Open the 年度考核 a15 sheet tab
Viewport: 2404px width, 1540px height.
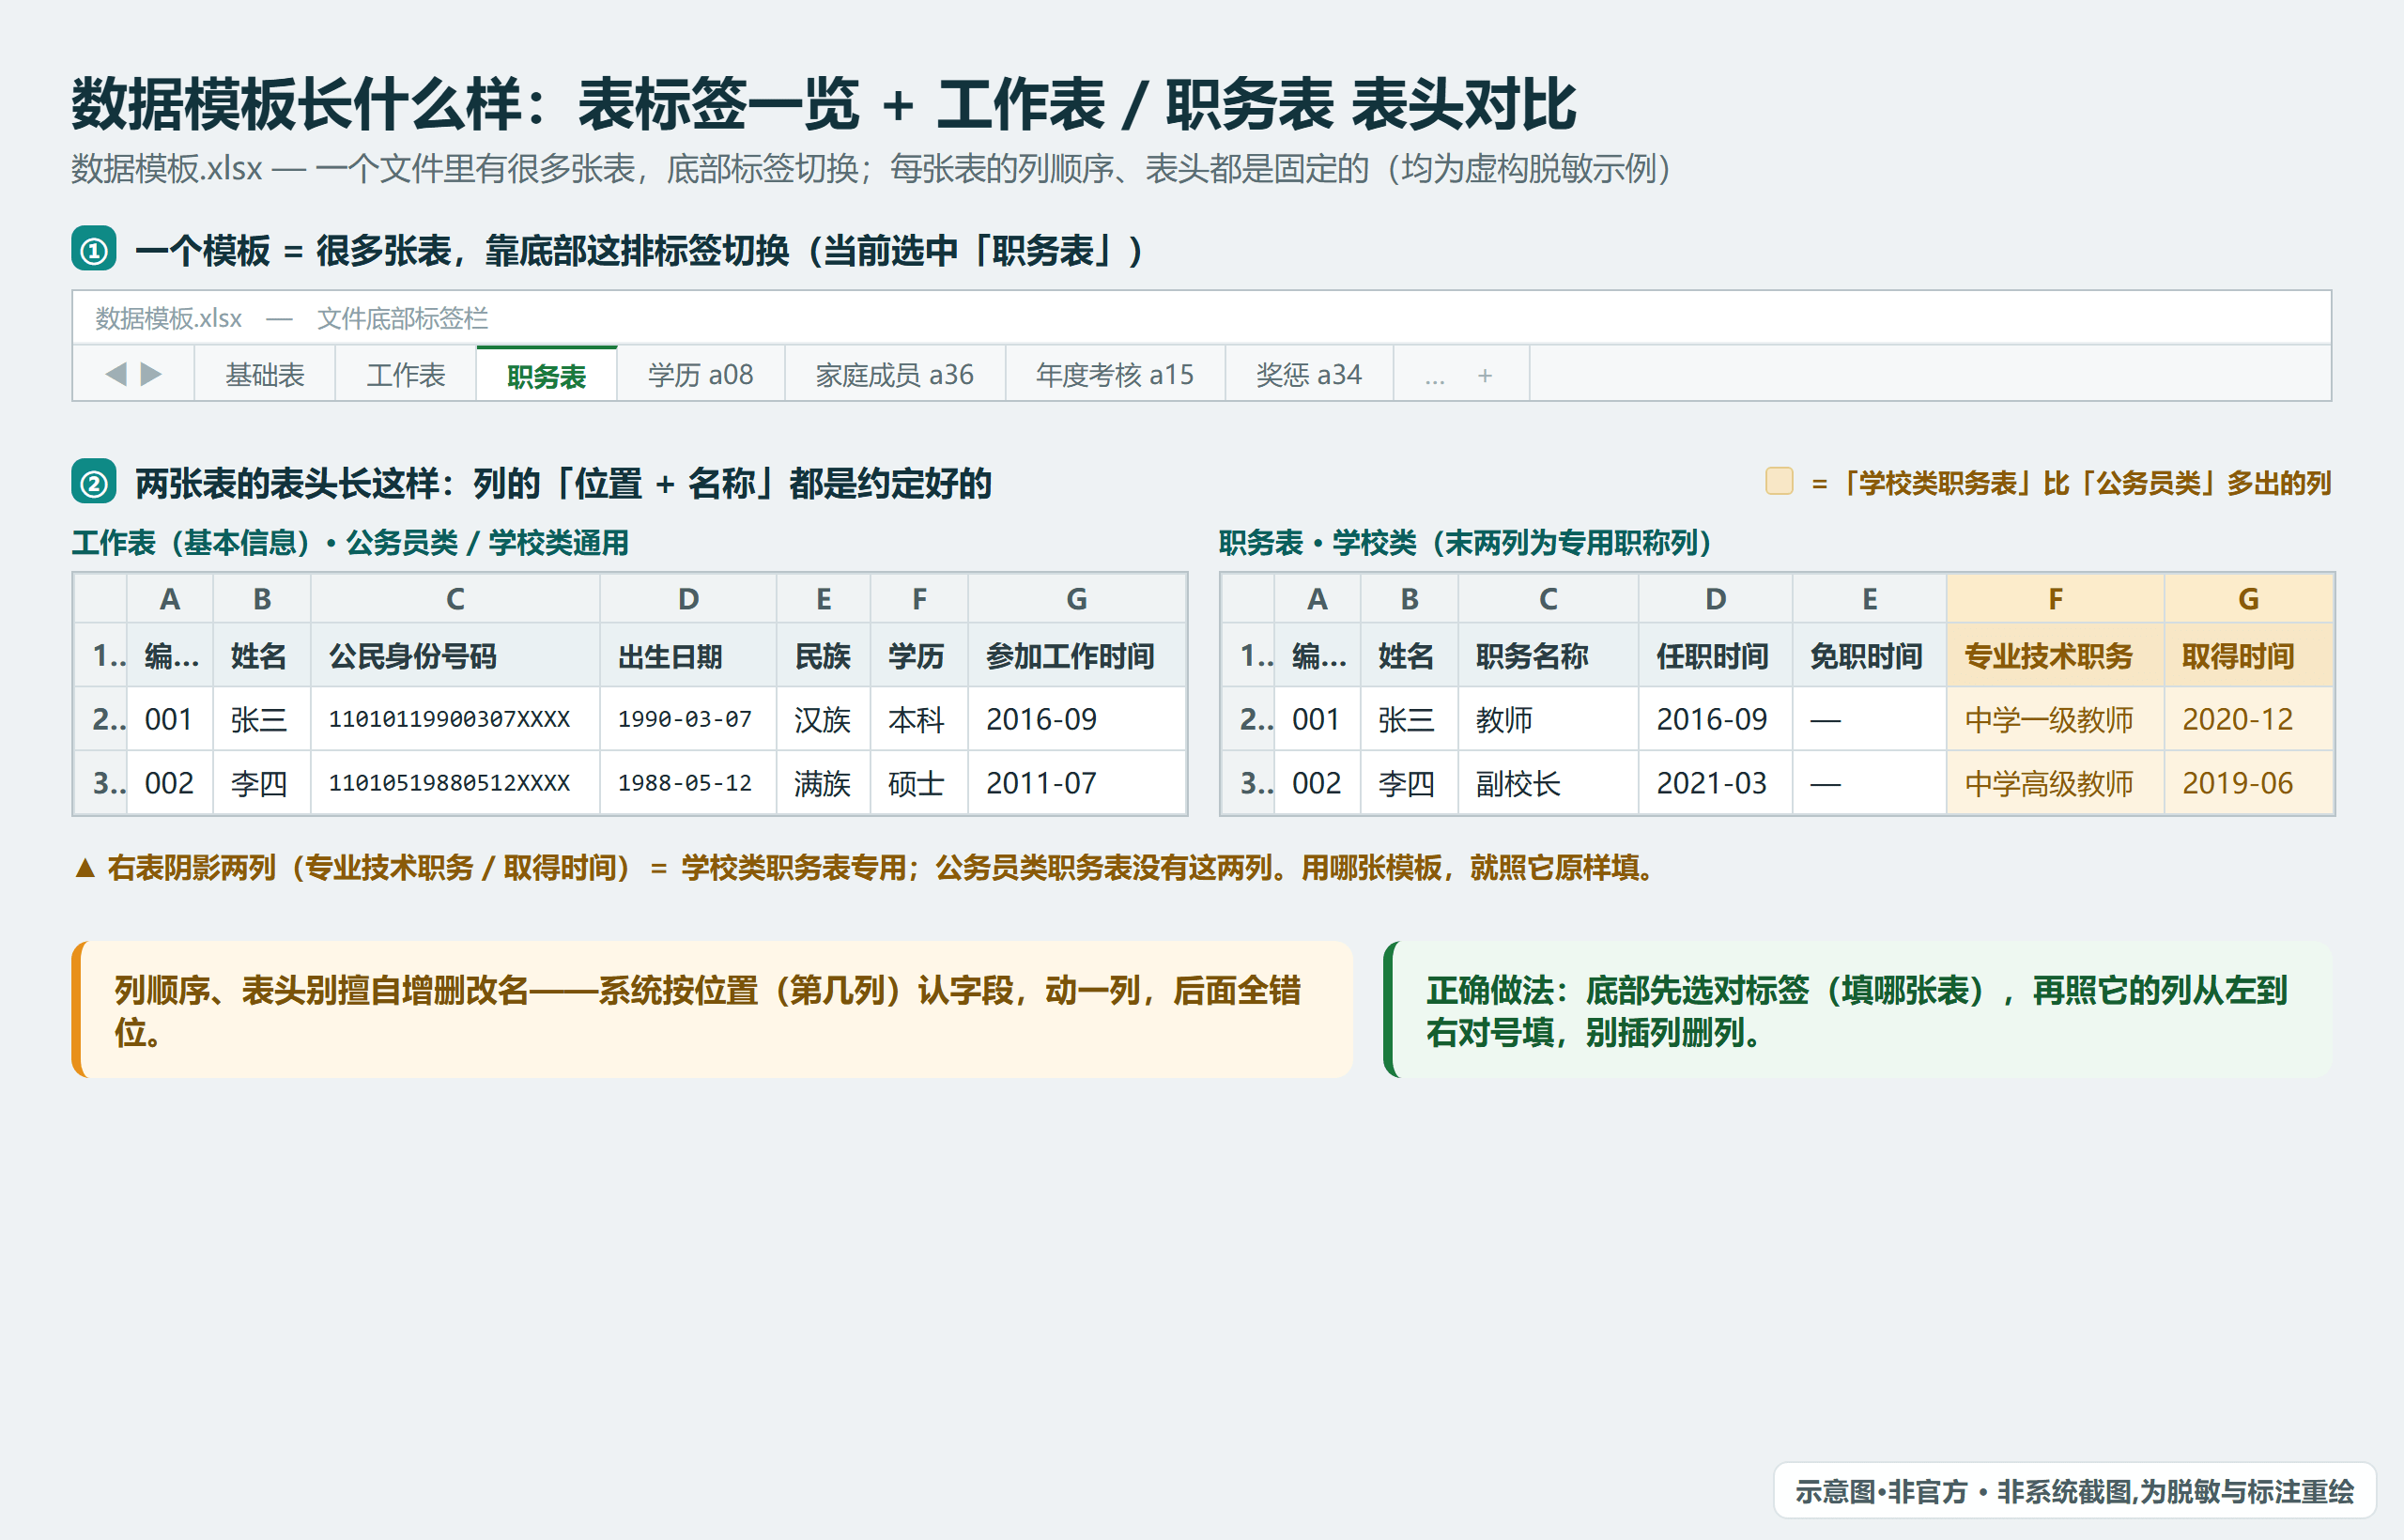click(1115, 375)
